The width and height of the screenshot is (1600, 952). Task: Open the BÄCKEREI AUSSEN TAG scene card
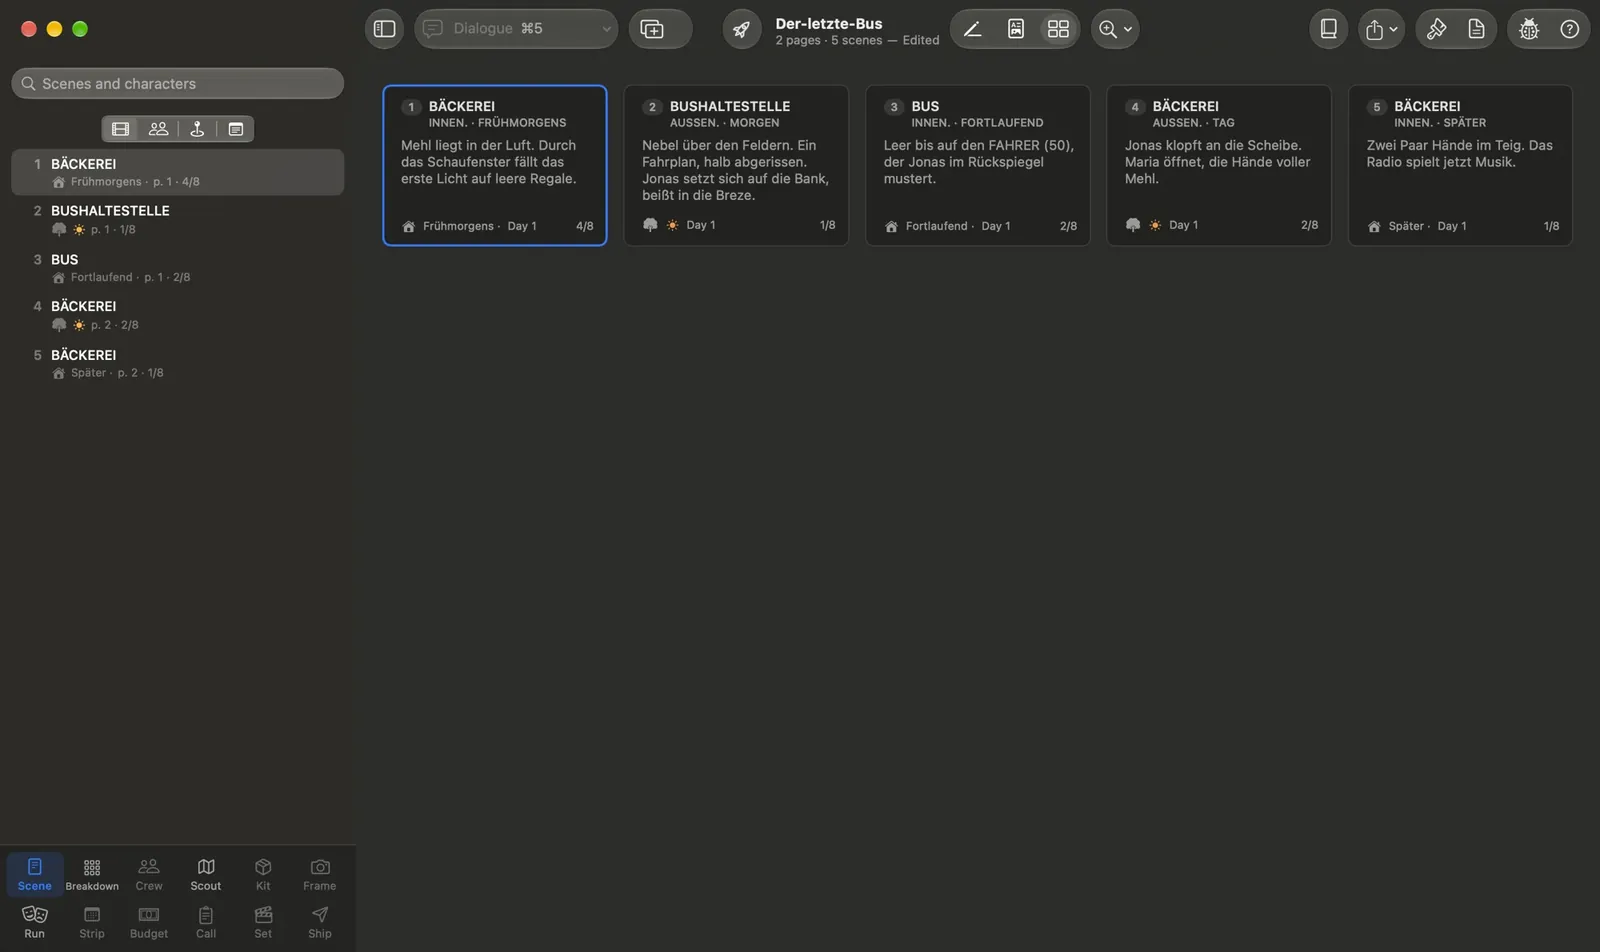(x=1219, y=165)
